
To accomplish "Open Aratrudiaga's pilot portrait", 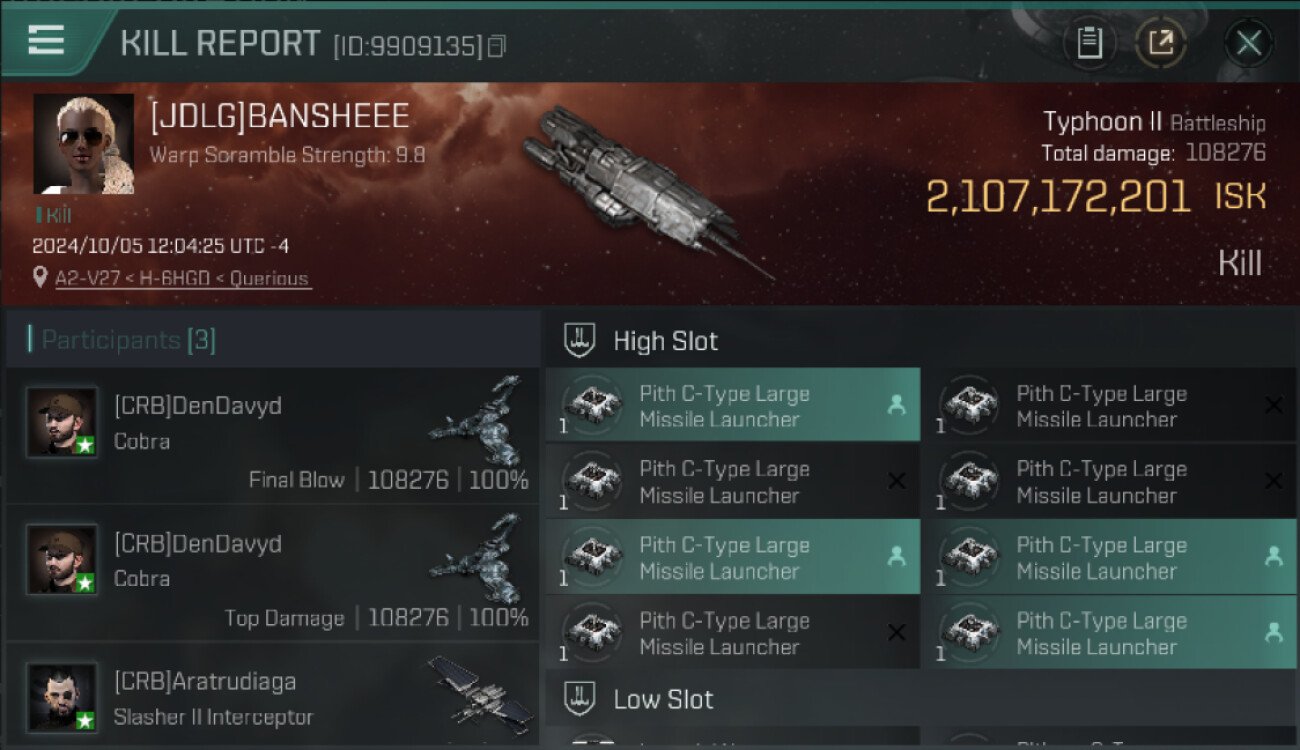I will (62, 697).
